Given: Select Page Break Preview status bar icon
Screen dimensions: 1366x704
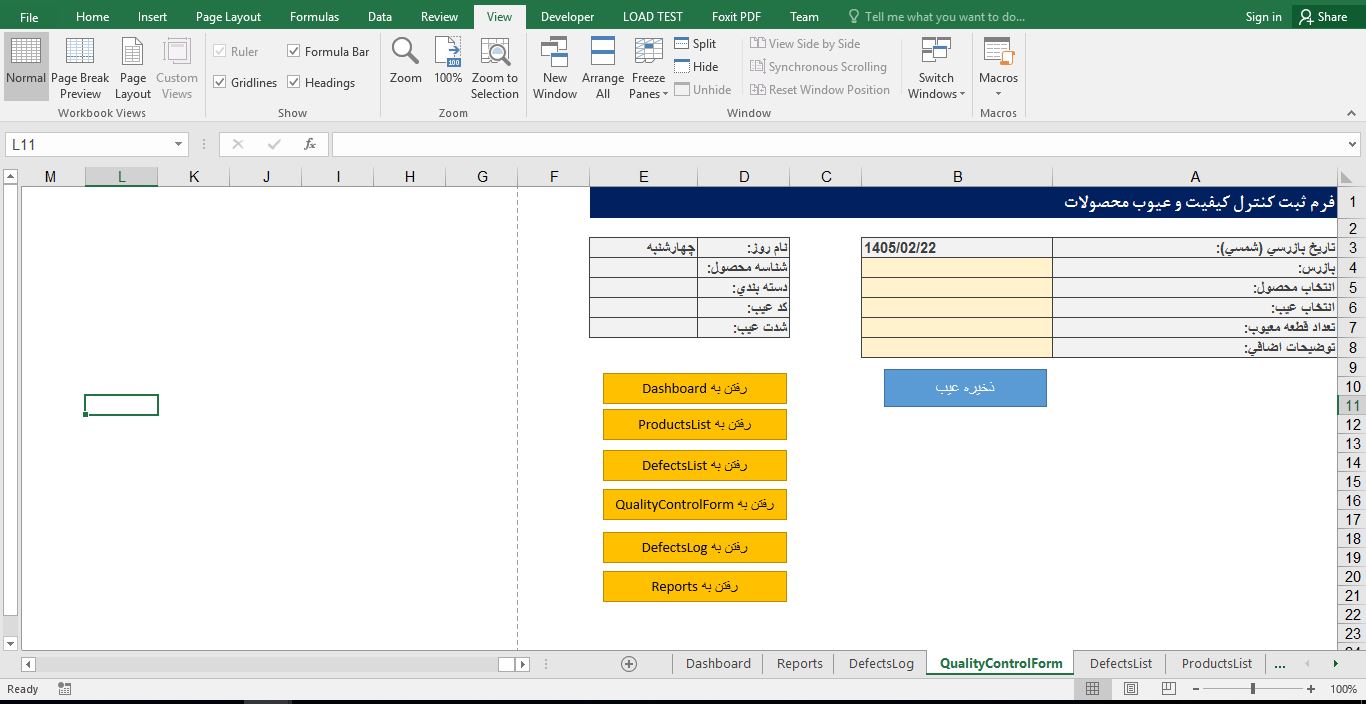Looking at the screenshot, I should pyautogui.click(x=1168, y=689).
